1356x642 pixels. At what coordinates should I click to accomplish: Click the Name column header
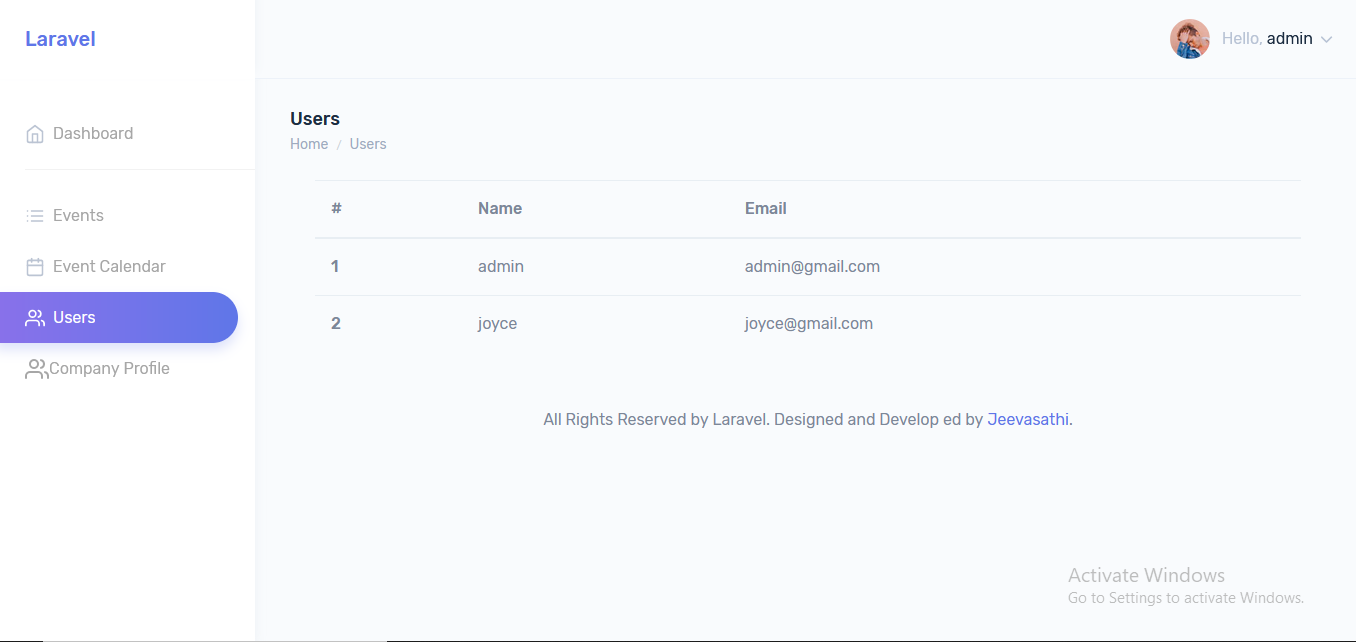pyautogui.click(x=500, y=209)
